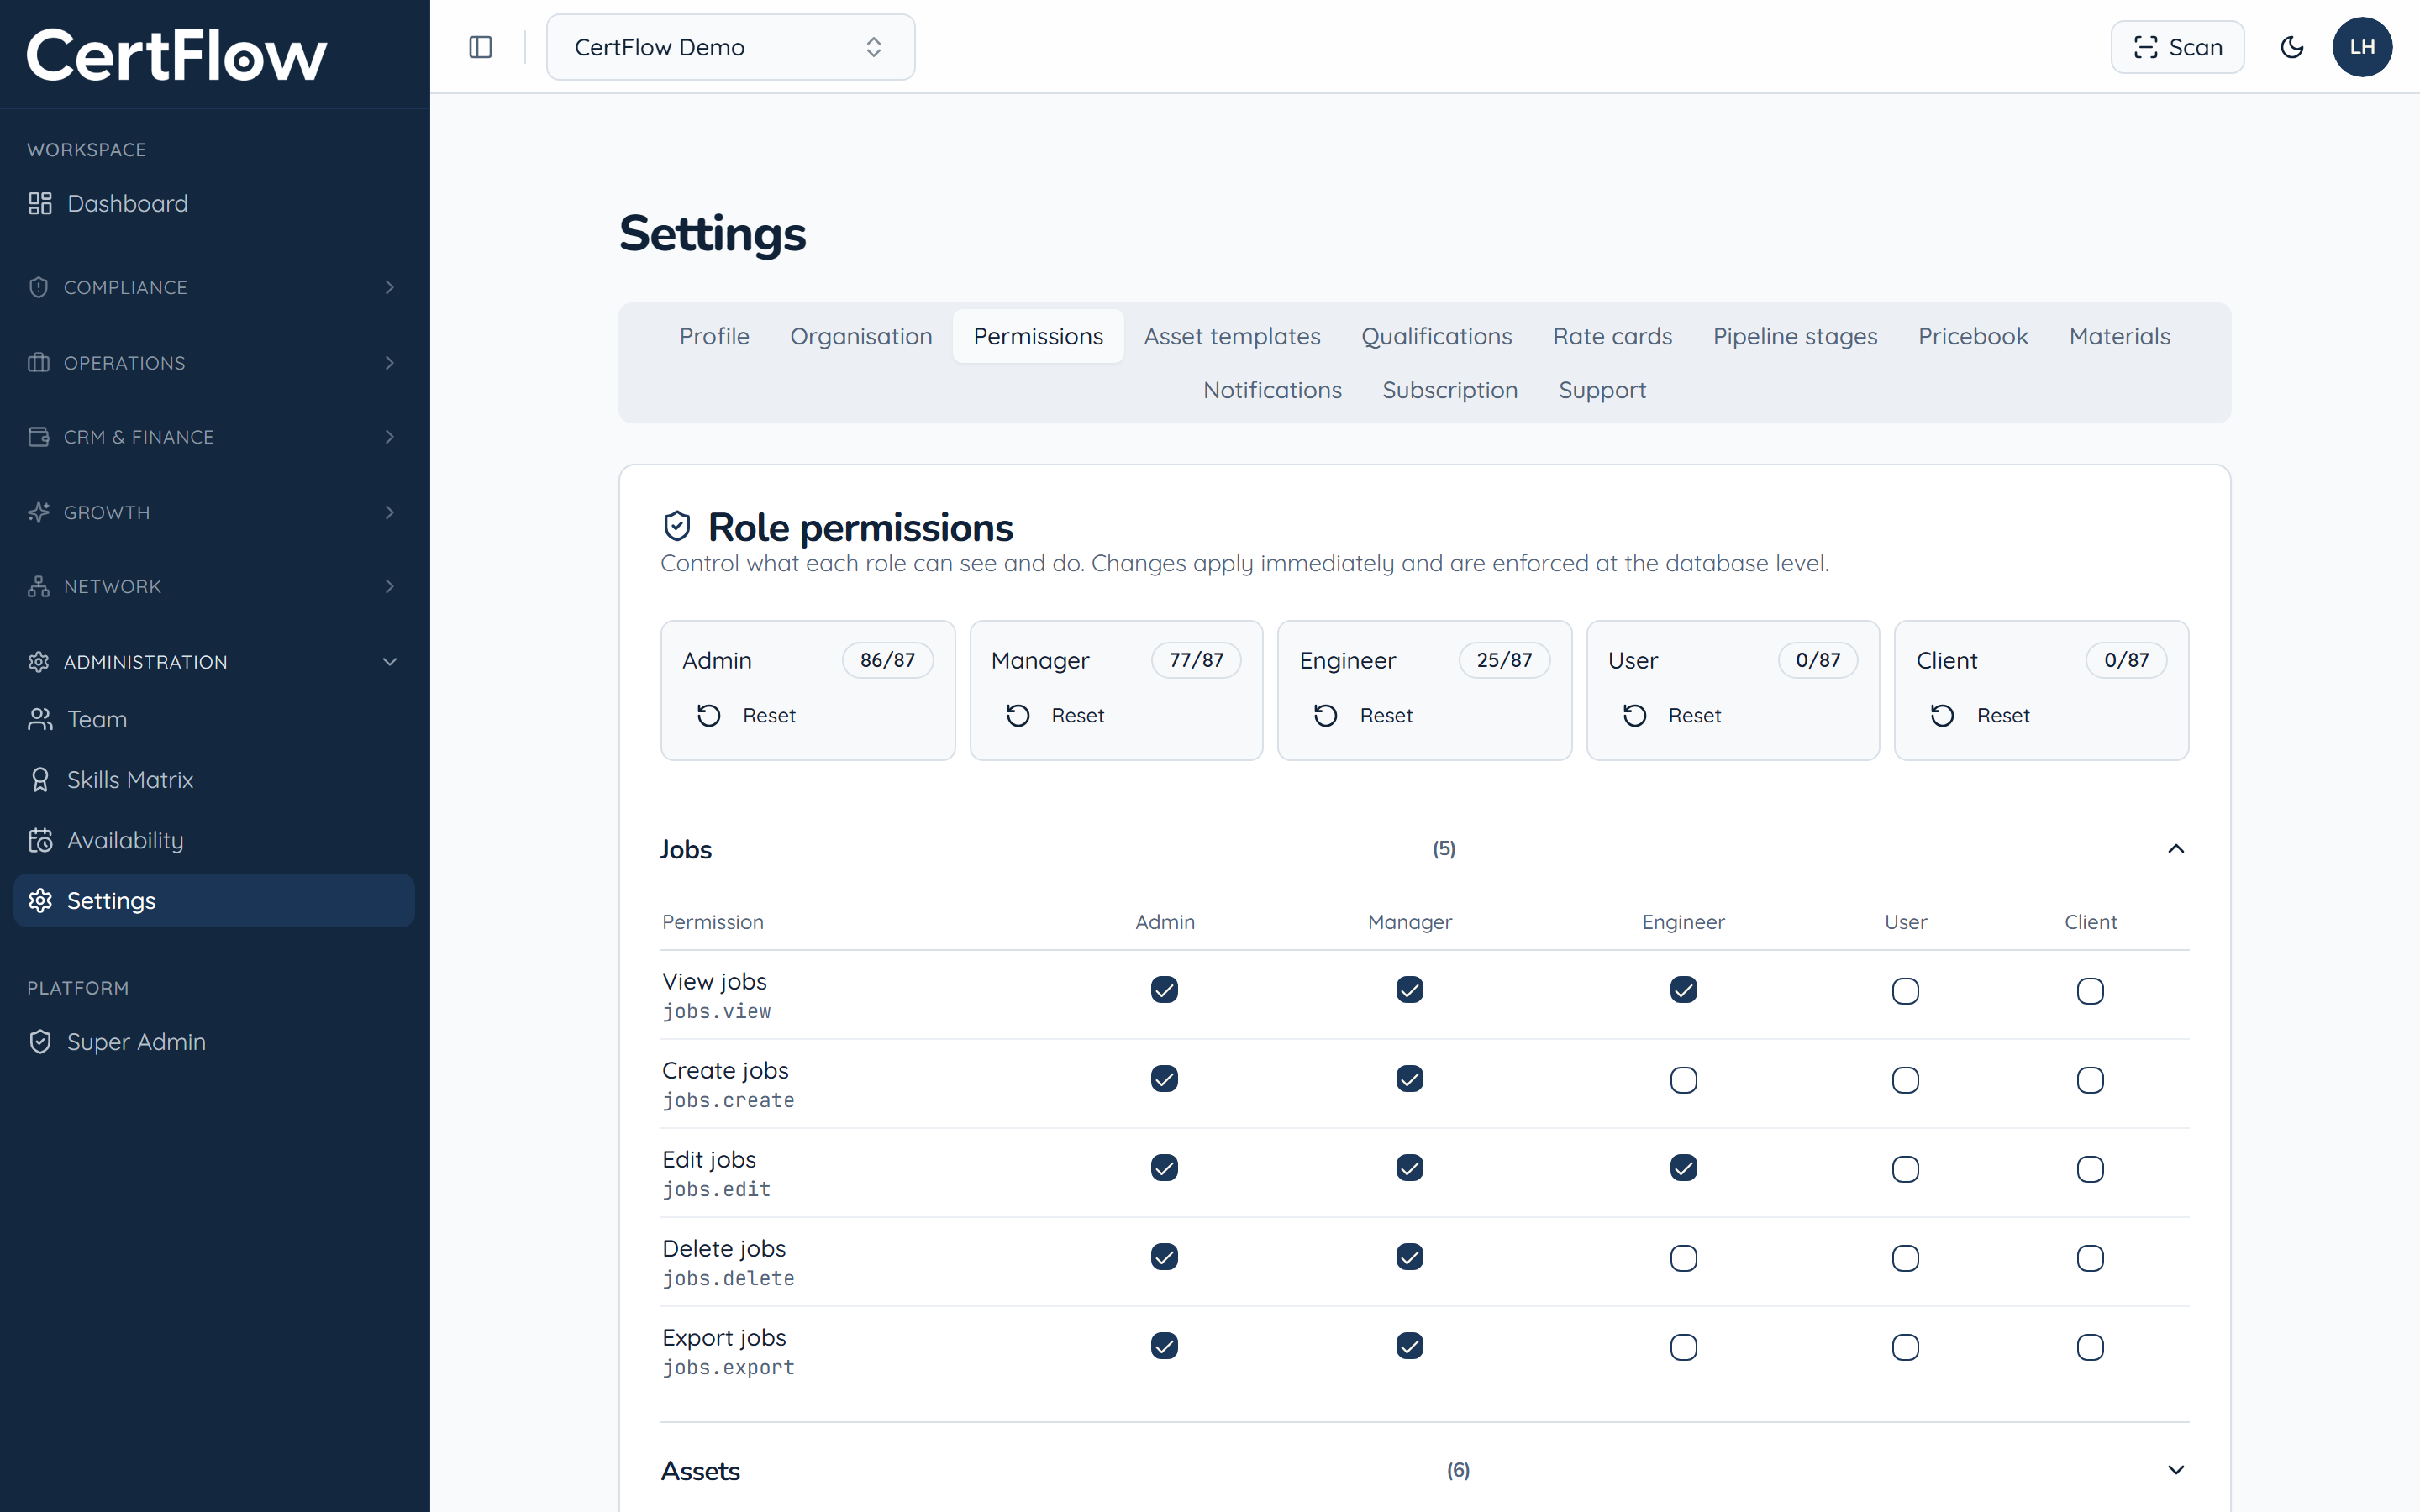
Task: Uncheck View jobs for Admin
Action: coord(1164,990)
